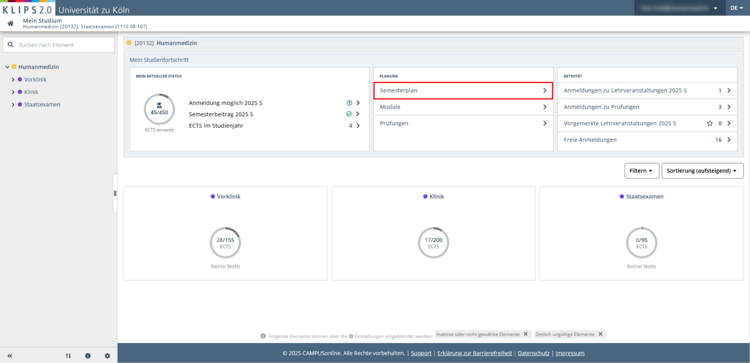This screenshot has height=363, width=750.
Task: Click the Klinik 17/200 ECTS progress ring
Action: [433, 243]
